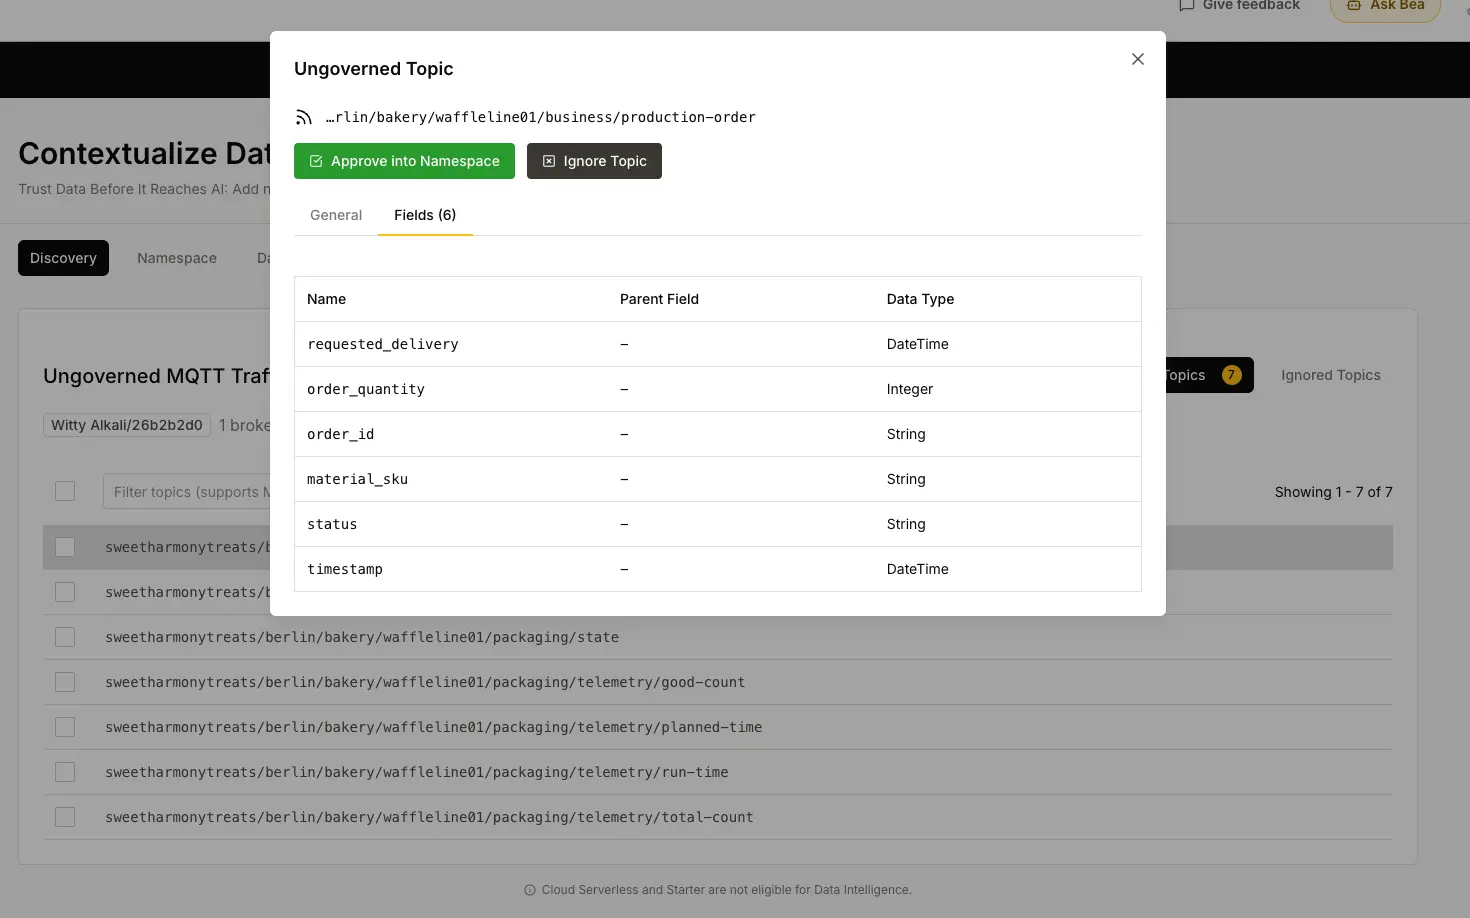Click the Data Intelligence info icon
Screen dimensions: 1470x918
530,890
